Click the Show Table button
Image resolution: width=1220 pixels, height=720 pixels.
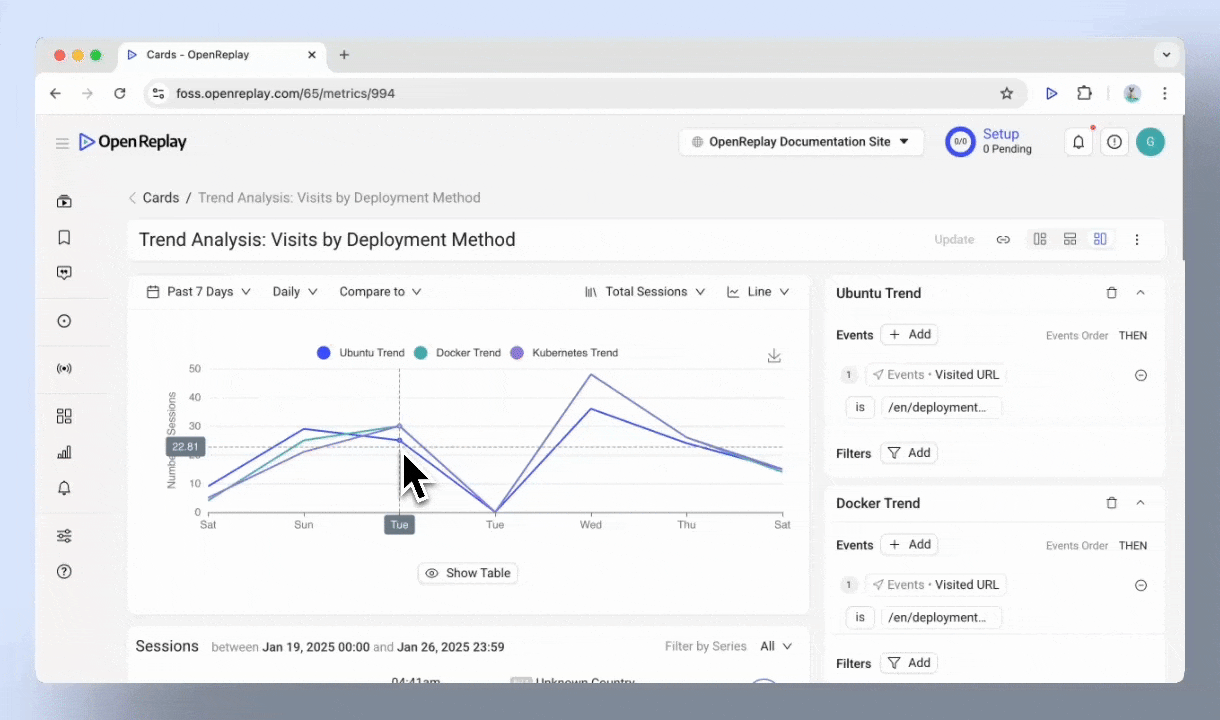tap(468, 573)
